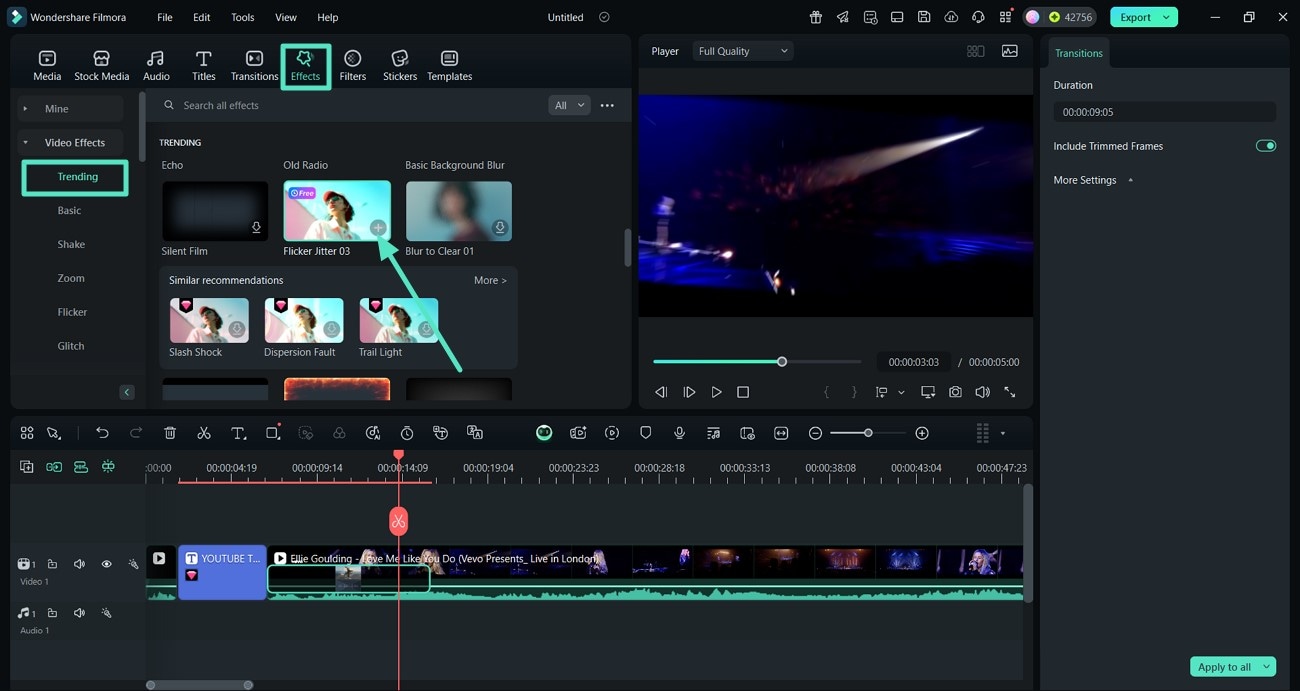The height and width of the screenshot is (691, 1300).
Task: Switch to the Transitions tab
Action: [x=254, y=66]
